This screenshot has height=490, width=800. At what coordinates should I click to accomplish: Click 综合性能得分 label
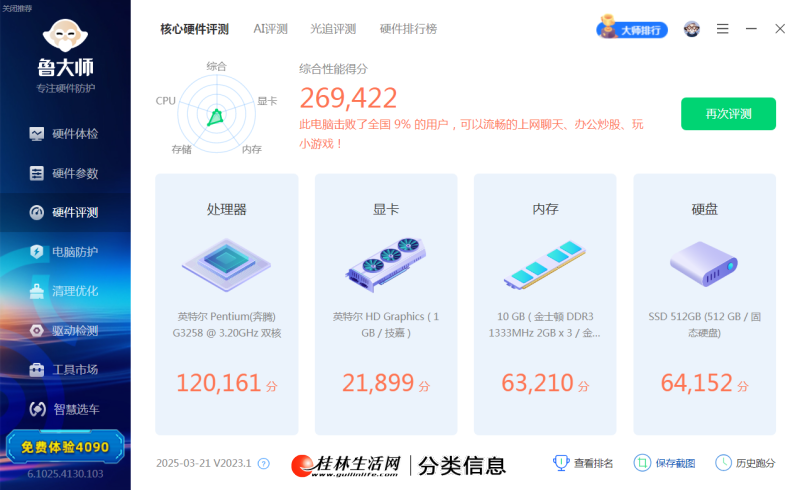pos(333,69)
